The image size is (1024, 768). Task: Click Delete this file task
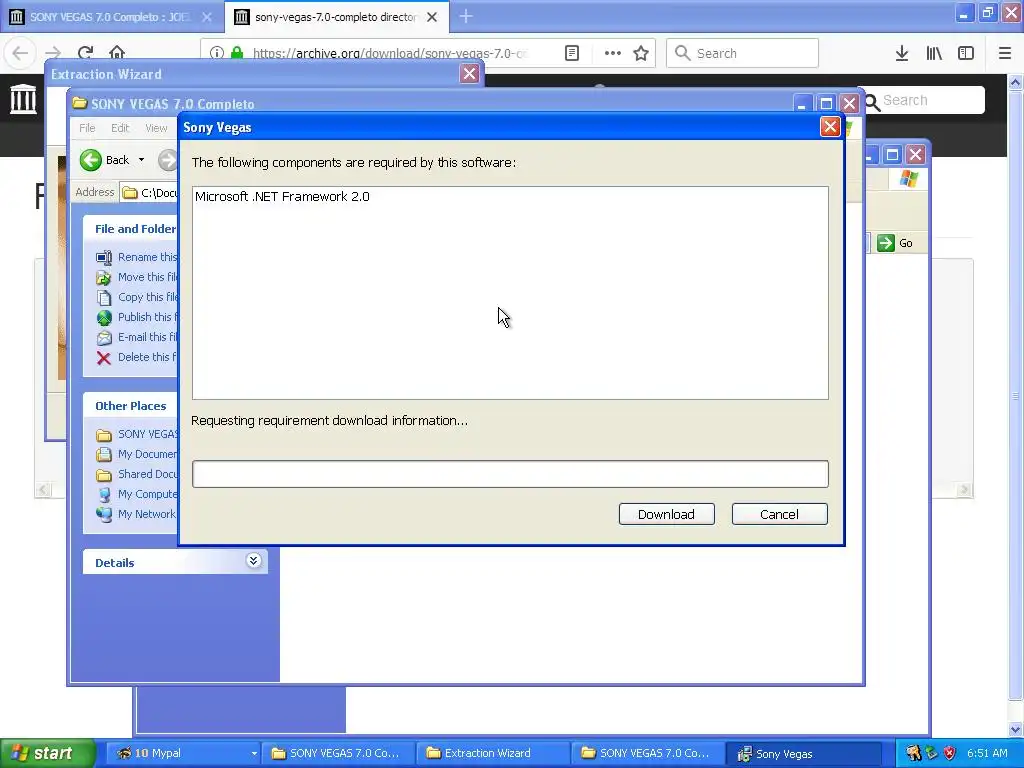coord(136,357)
